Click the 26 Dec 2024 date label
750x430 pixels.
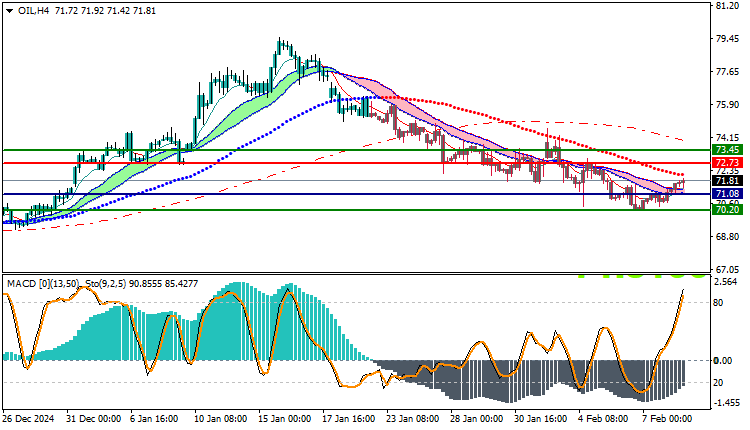pyautogui.click(x=28, y=419)
